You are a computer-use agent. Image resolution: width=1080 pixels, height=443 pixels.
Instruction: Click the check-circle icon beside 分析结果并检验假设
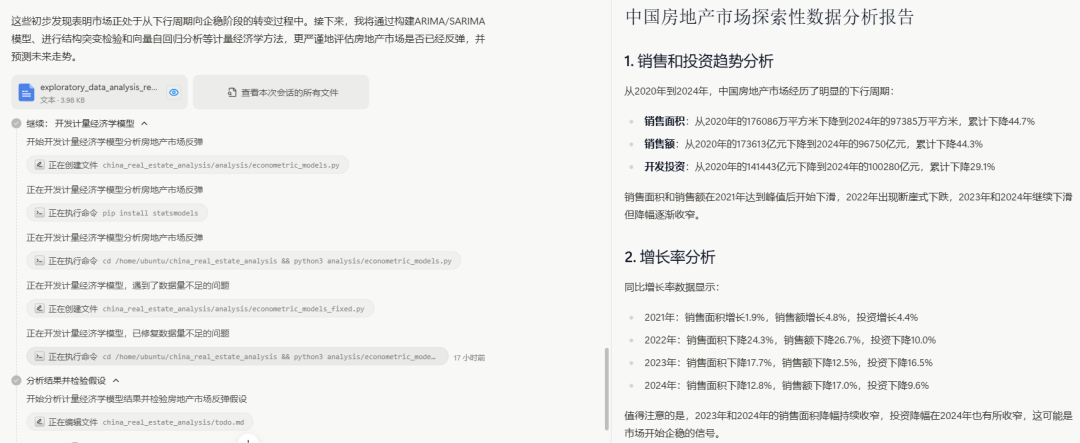17,380
